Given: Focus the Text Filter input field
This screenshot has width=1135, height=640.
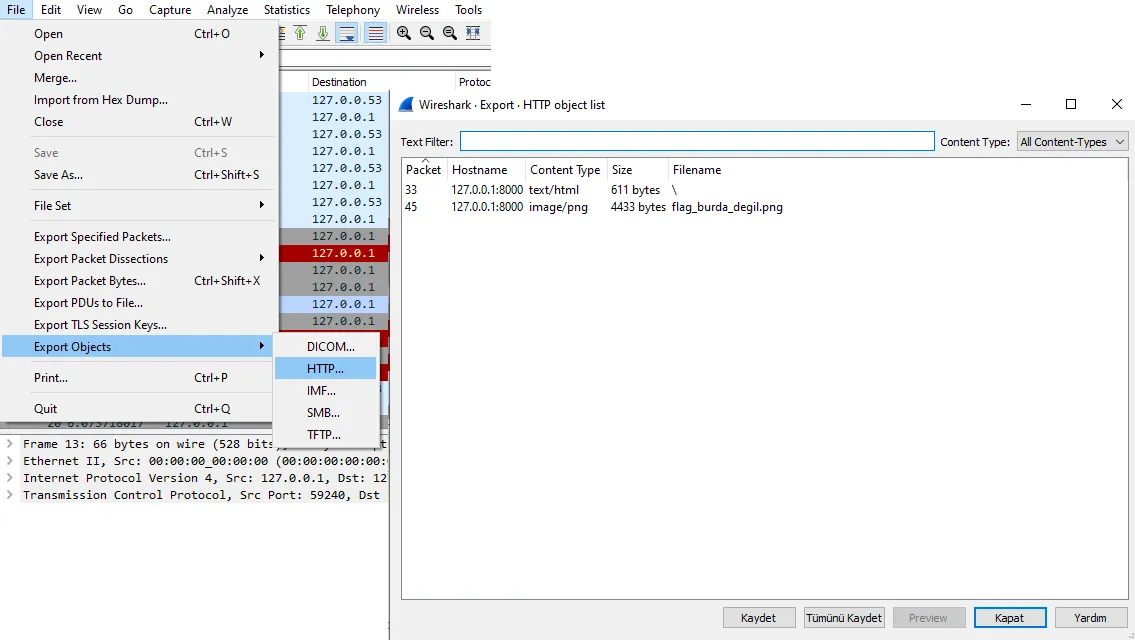Looking at the screenshot, I should click(x=697, y=141).
